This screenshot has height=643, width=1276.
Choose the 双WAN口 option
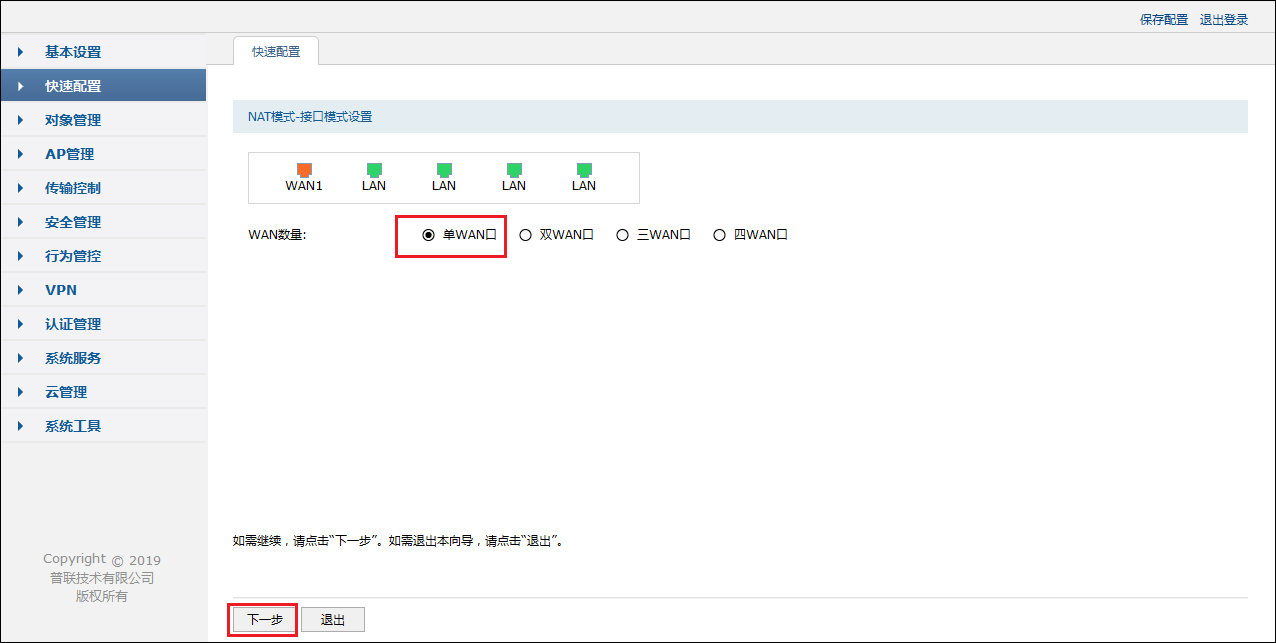coord(526,236)
